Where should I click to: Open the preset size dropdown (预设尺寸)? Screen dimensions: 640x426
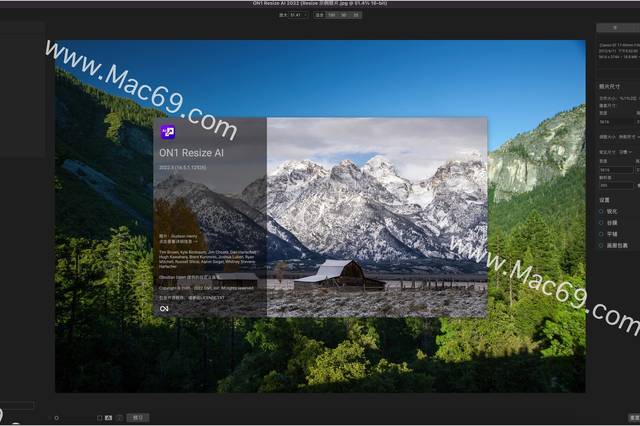click(625, 152)
